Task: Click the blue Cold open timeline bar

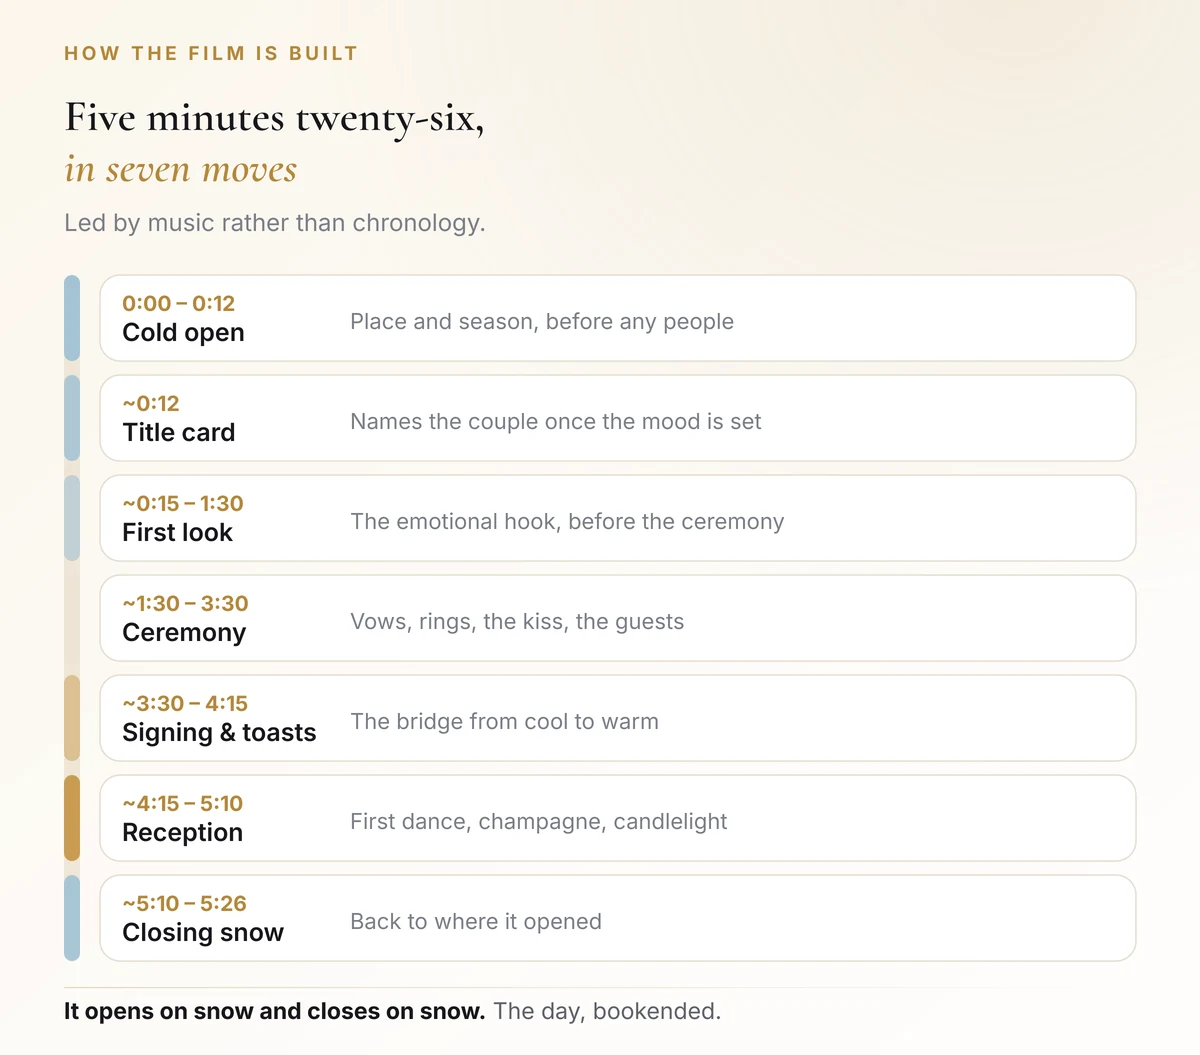Action: (x=72, y=318)
